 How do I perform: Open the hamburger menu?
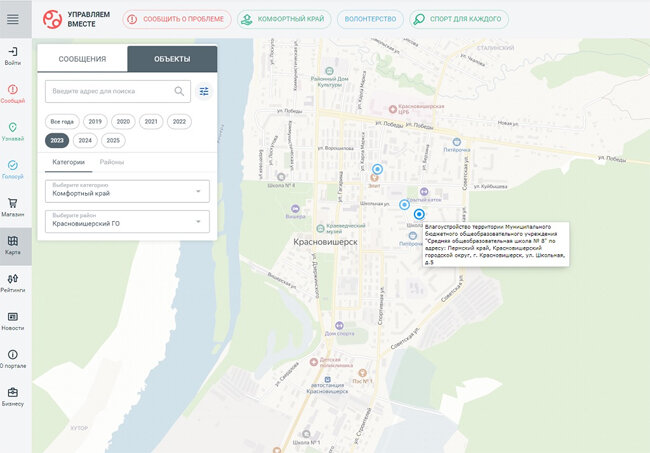click(13, 19)
